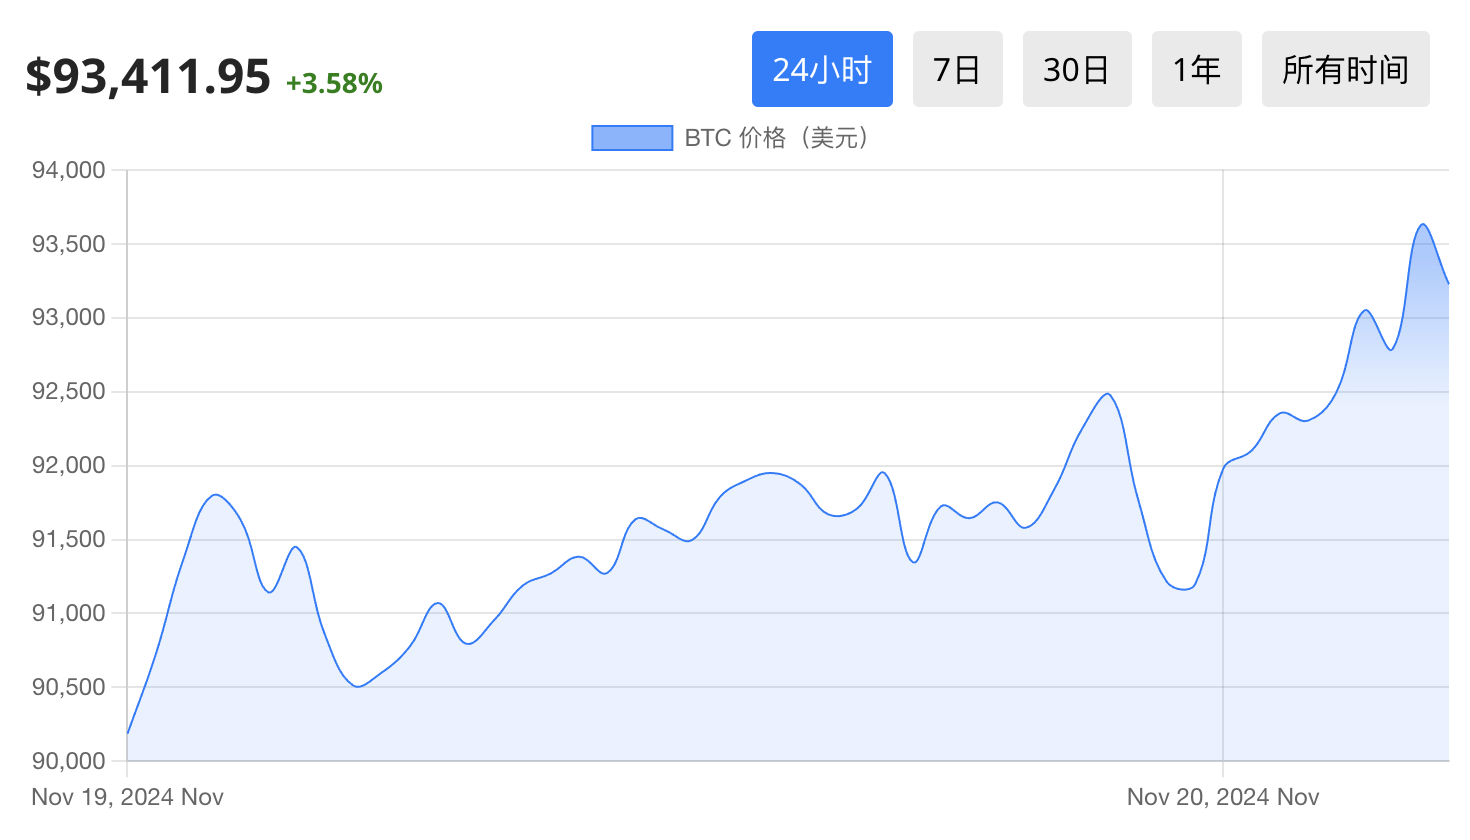Show 所有时间 price history

(1345, 69)
